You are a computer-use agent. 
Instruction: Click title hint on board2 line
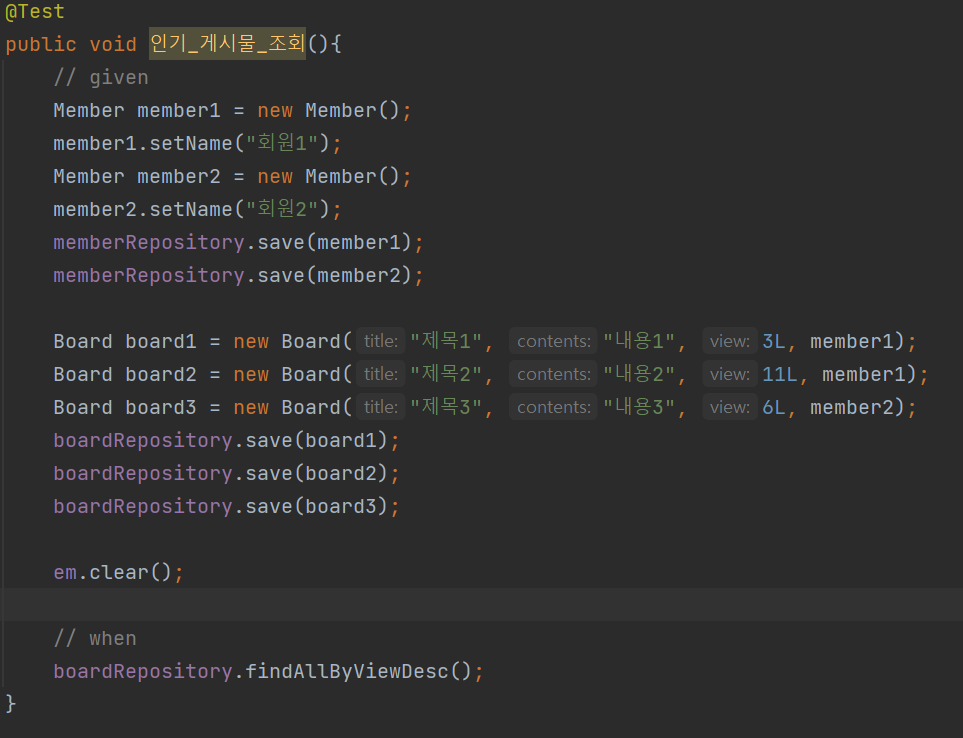(381, 375)
